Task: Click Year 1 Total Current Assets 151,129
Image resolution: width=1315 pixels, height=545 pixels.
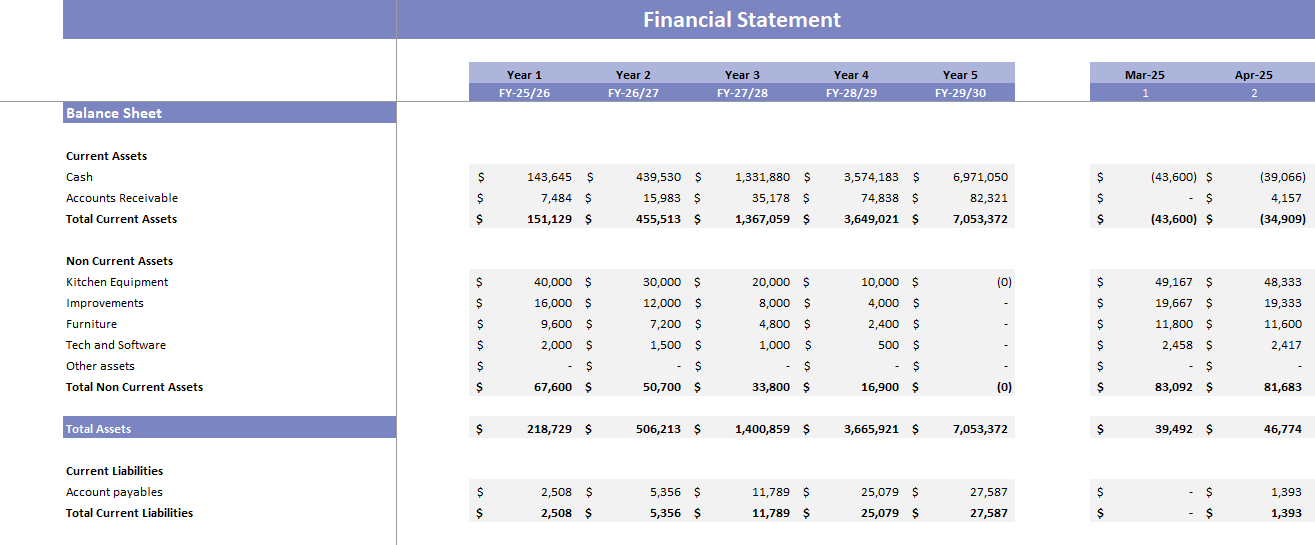Action: tap(549, 219)
